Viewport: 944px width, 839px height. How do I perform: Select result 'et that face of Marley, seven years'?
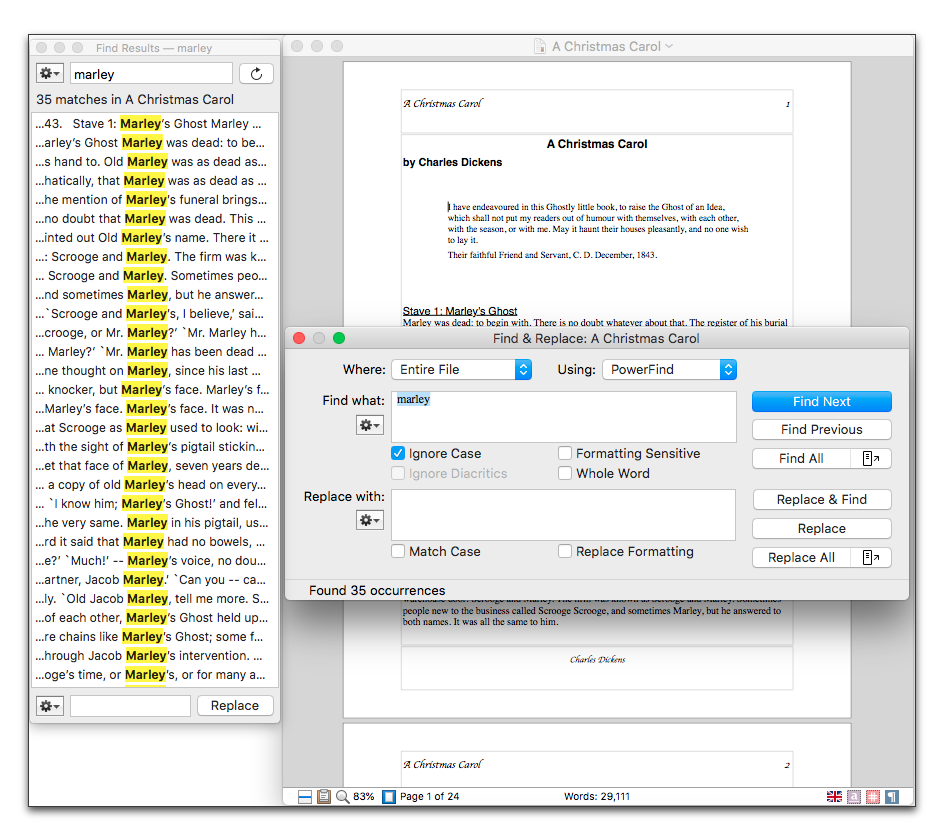click(x=155, y=466)
